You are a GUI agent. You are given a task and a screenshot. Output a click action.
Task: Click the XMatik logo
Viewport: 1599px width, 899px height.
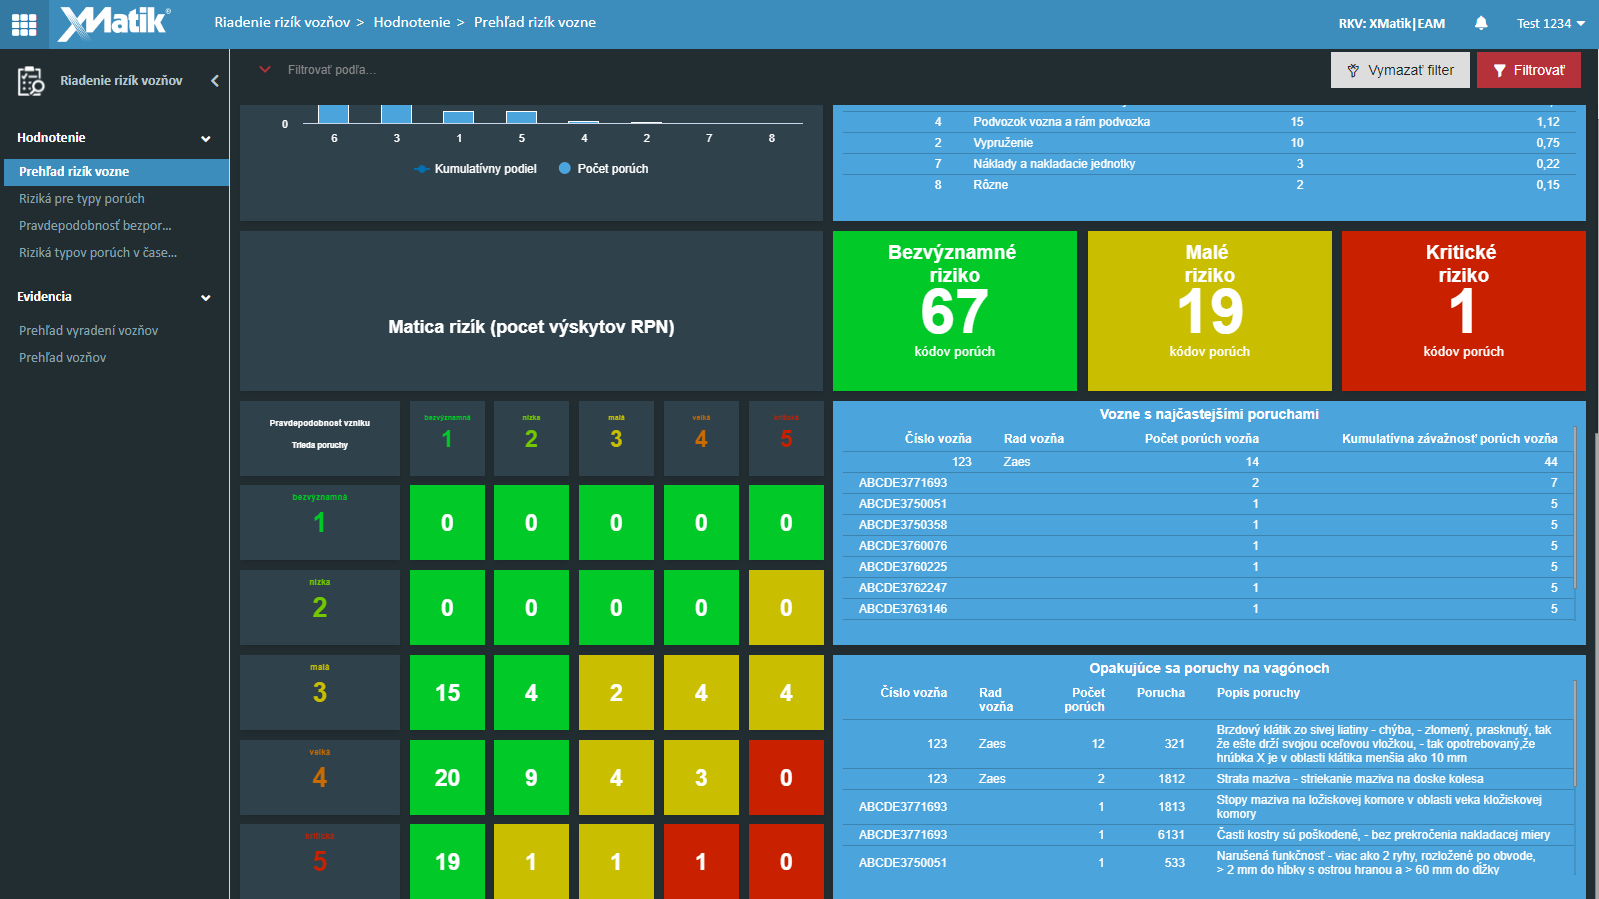point(114,23)
